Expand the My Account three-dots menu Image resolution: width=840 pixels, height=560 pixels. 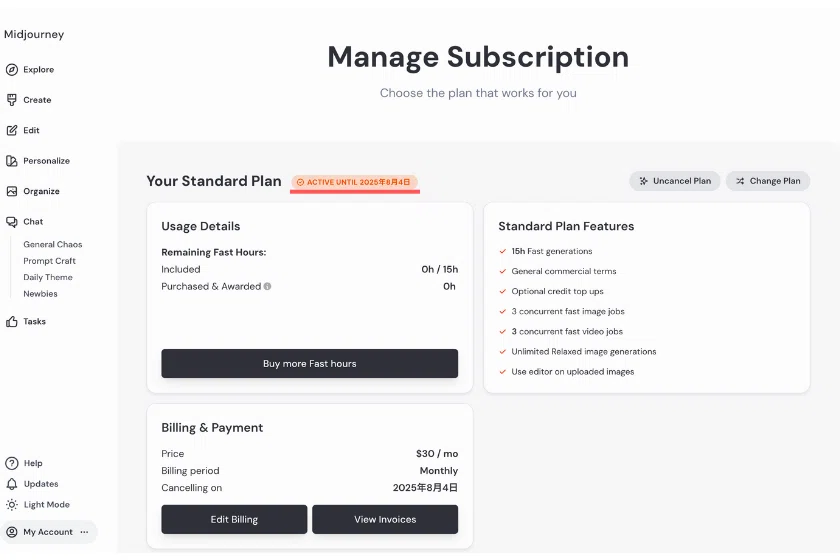[x=84, y=532]
